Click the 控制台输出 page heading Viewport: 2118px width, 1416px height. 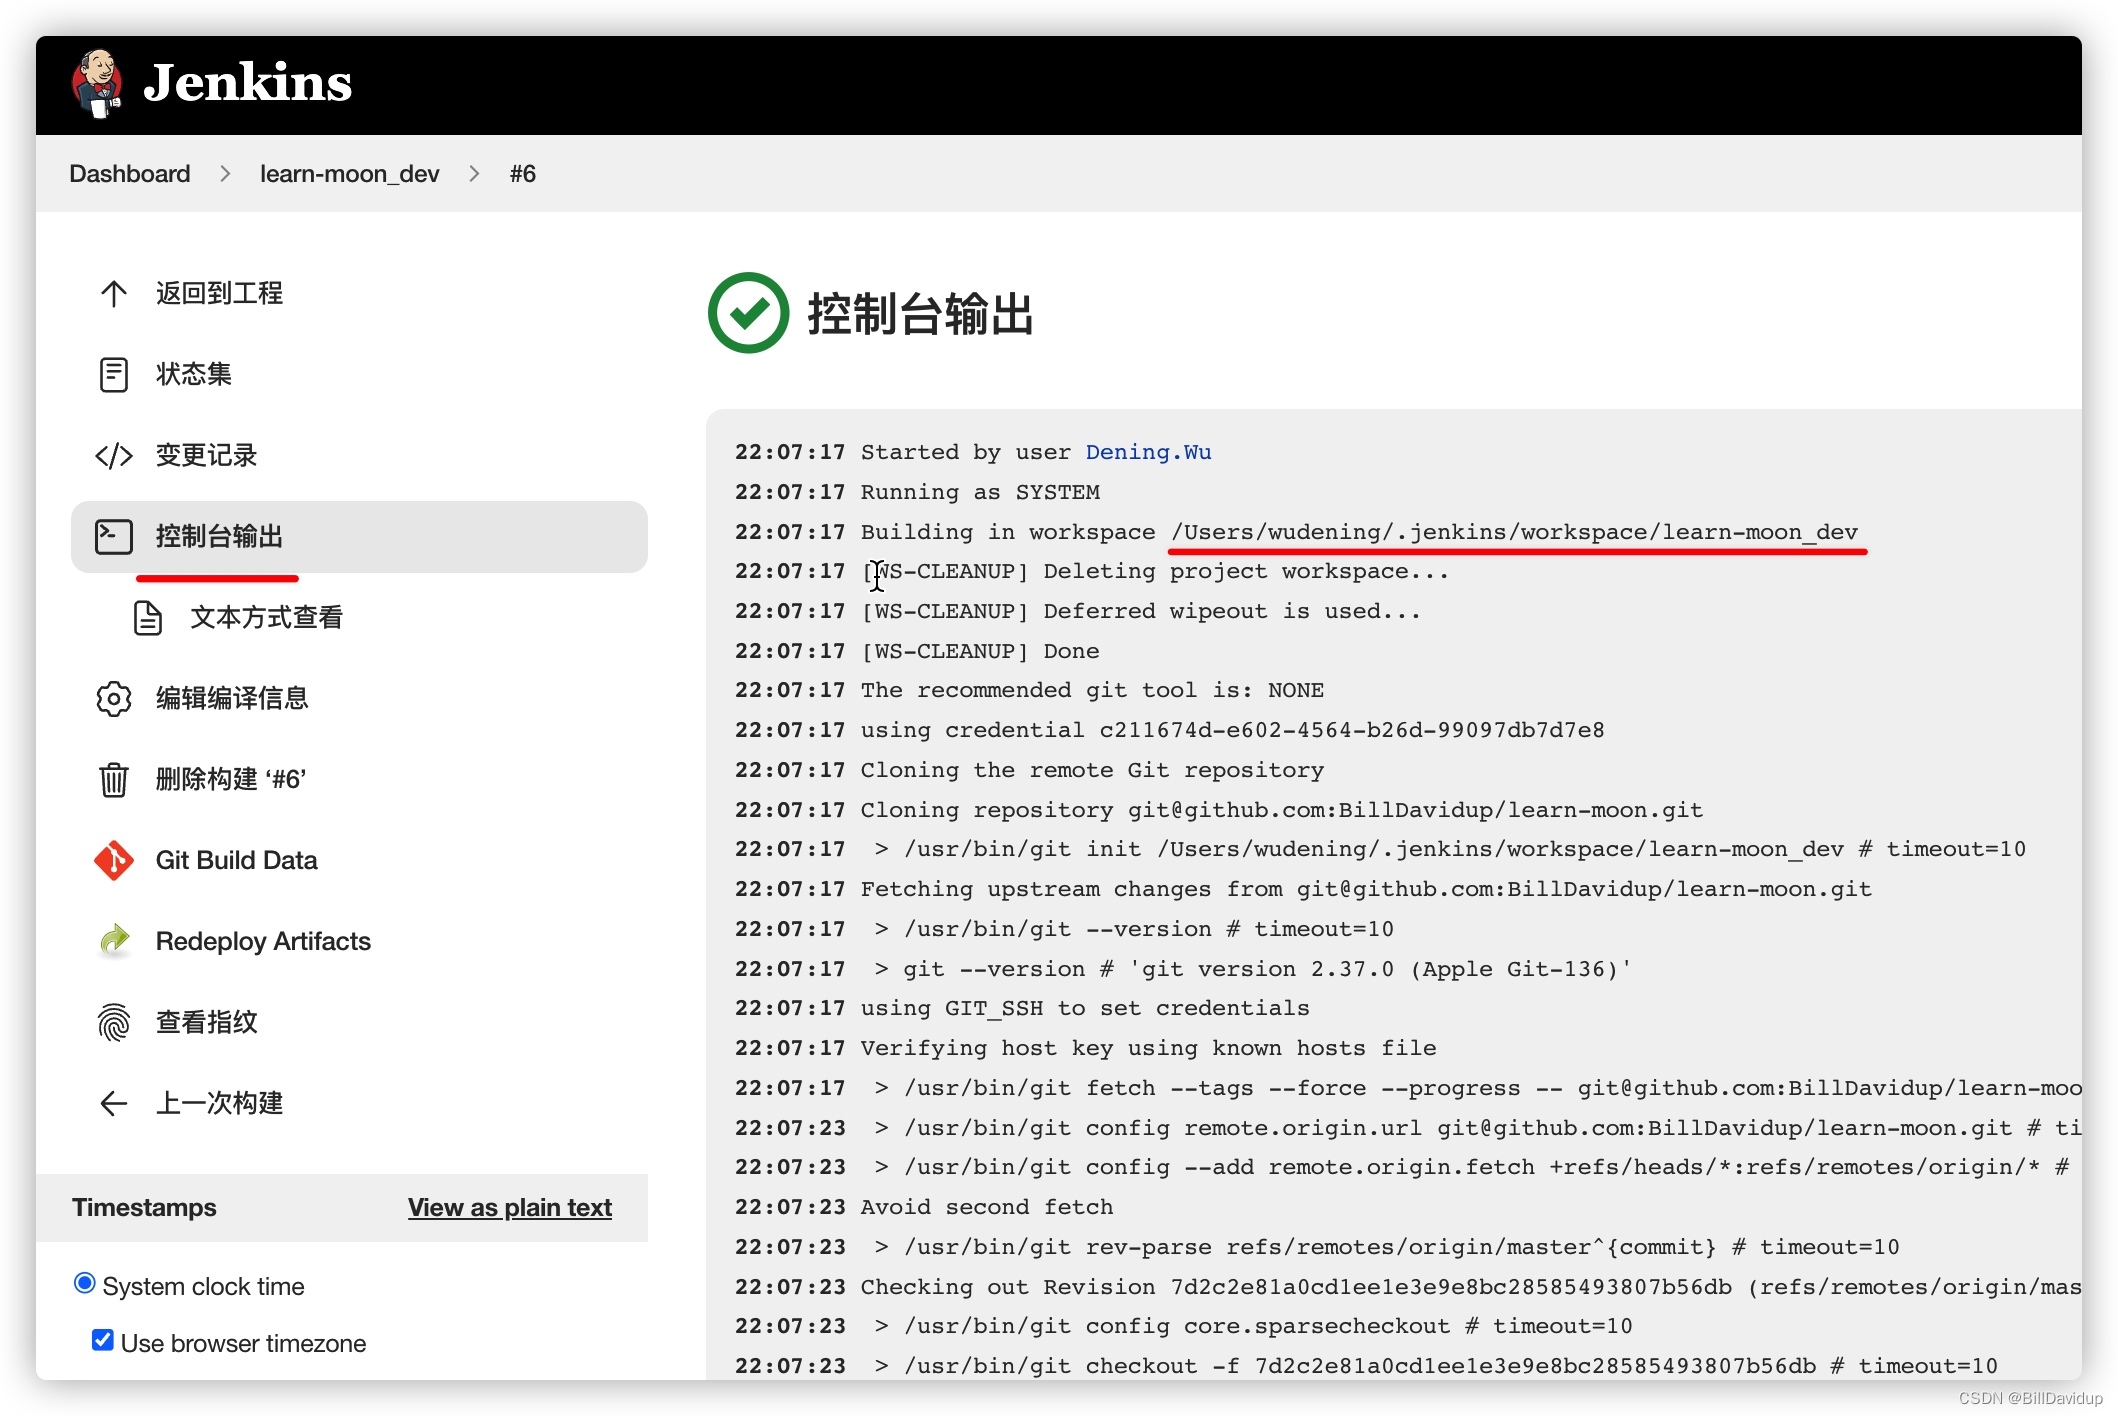pos(920,314)
